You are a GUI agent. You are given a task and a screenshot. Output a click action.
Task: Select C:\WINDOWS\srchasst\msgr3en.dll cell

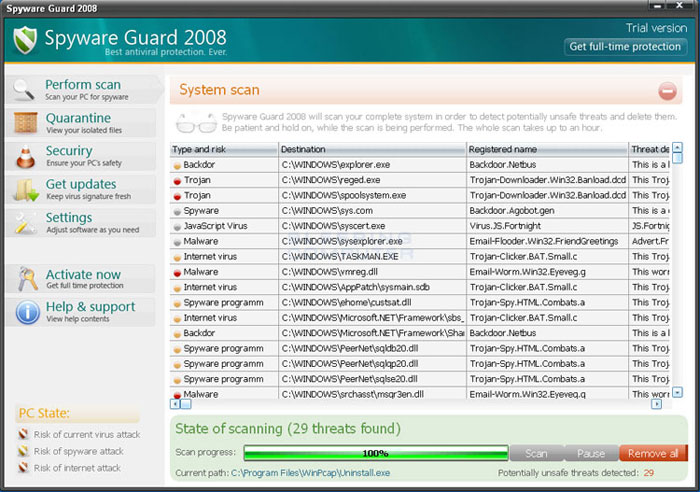[x=372, y=394]
